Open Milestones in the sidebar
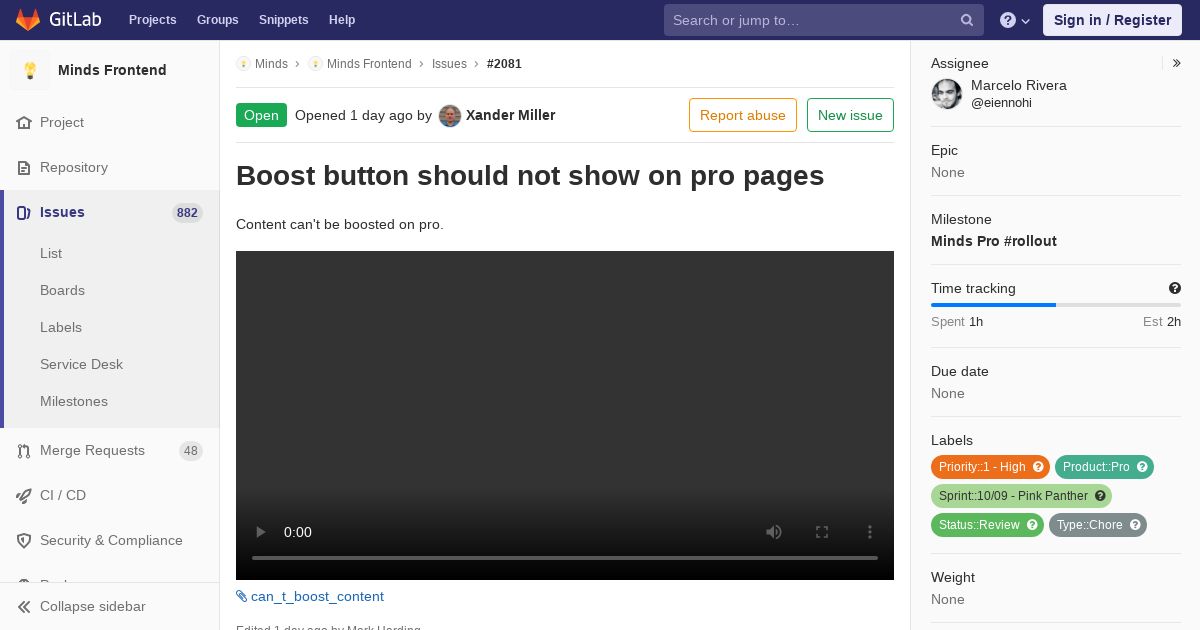Screen dimensions: 1200x630 [x=74, y=402]
